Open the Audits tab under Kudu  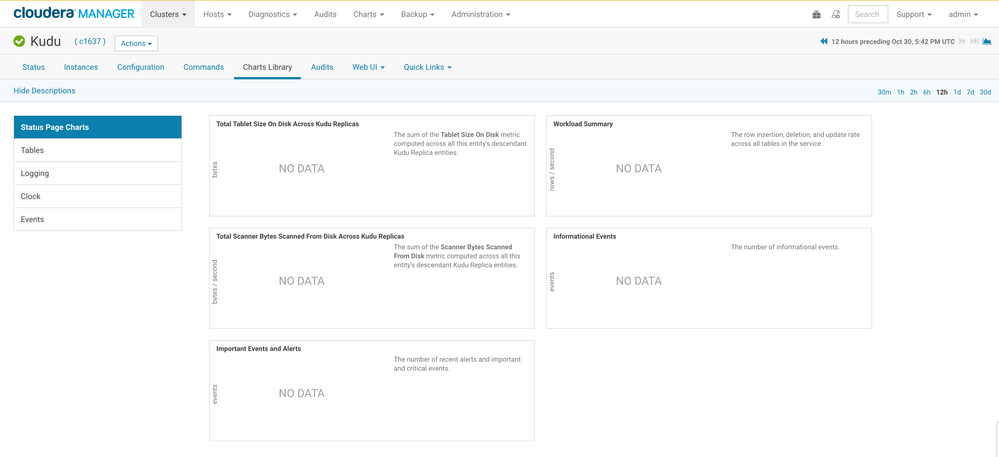tap(322, 67)
